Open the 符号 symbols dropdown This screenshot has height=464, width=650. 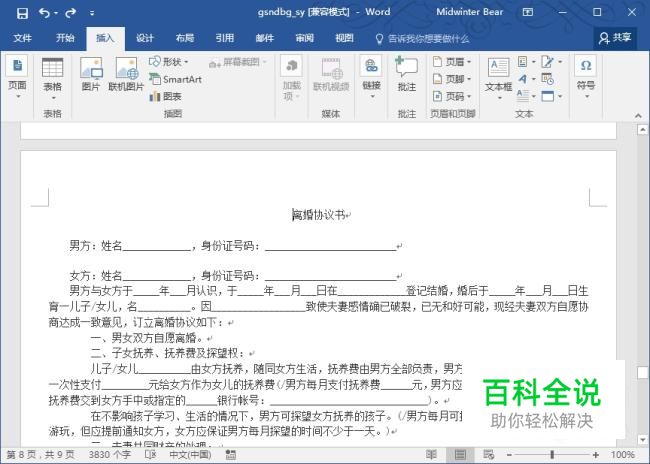[x=586, y=78]
